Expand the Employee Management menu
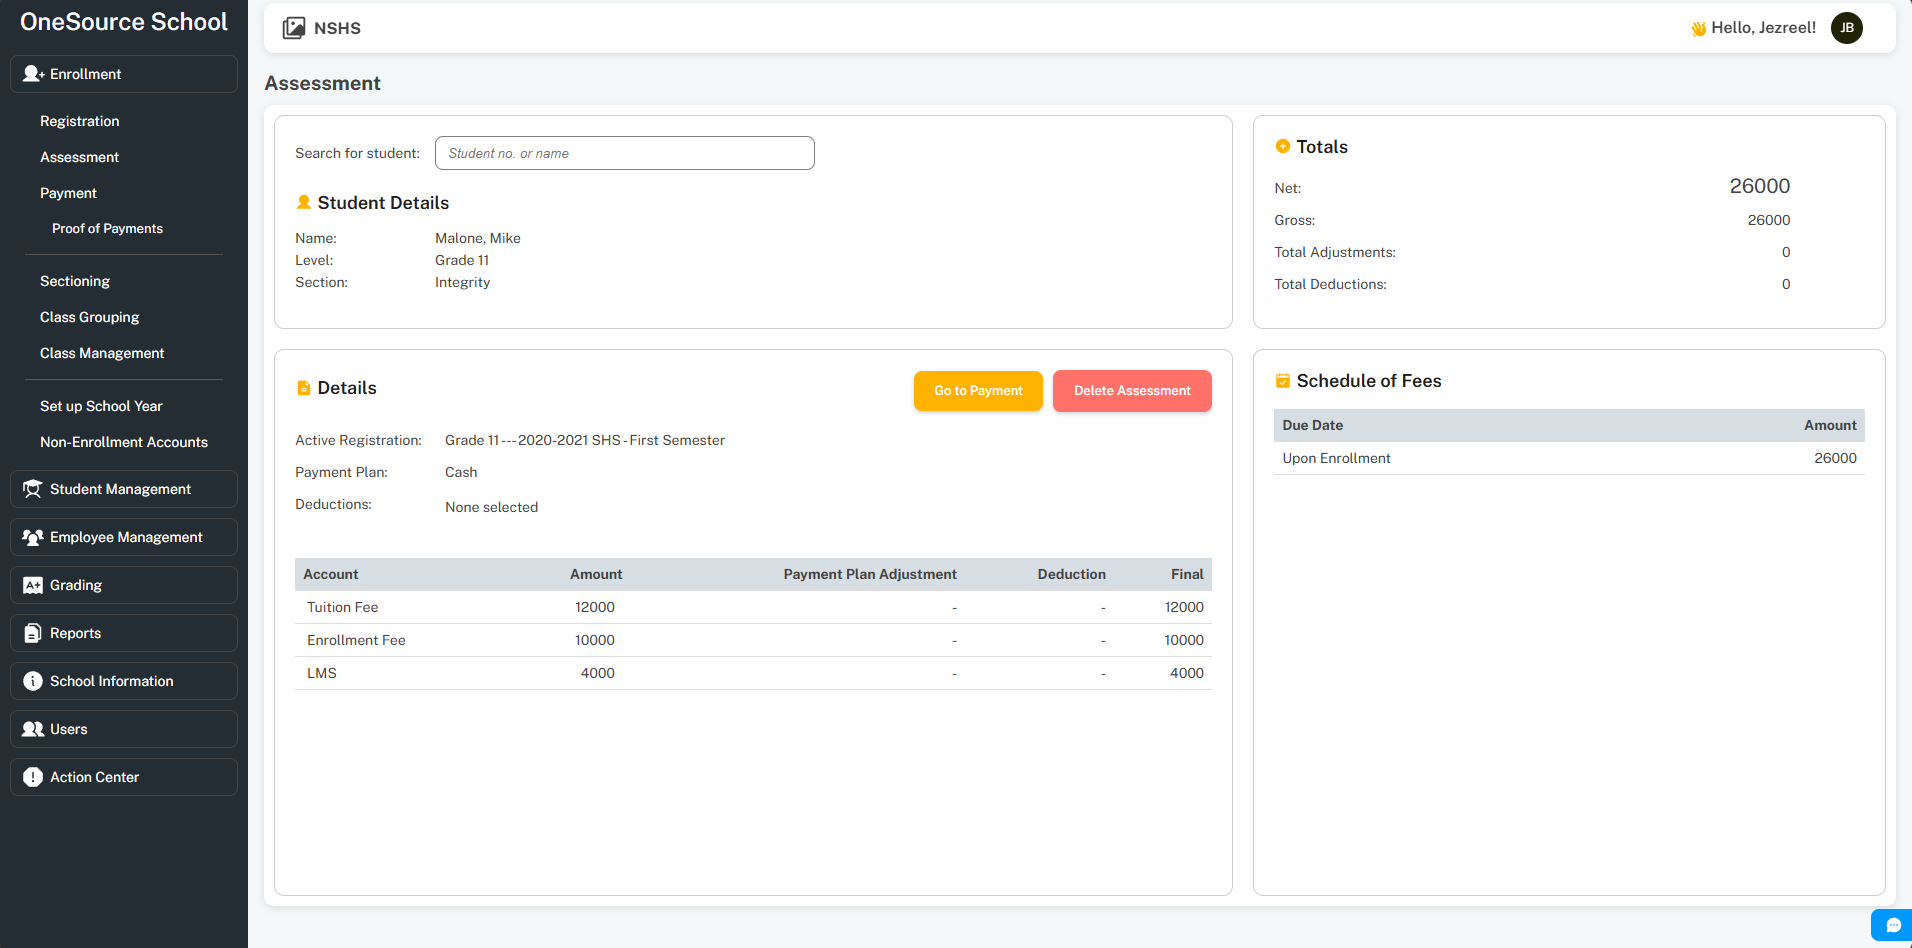Screen dimensions: 1912x948 tap(124, 537)
